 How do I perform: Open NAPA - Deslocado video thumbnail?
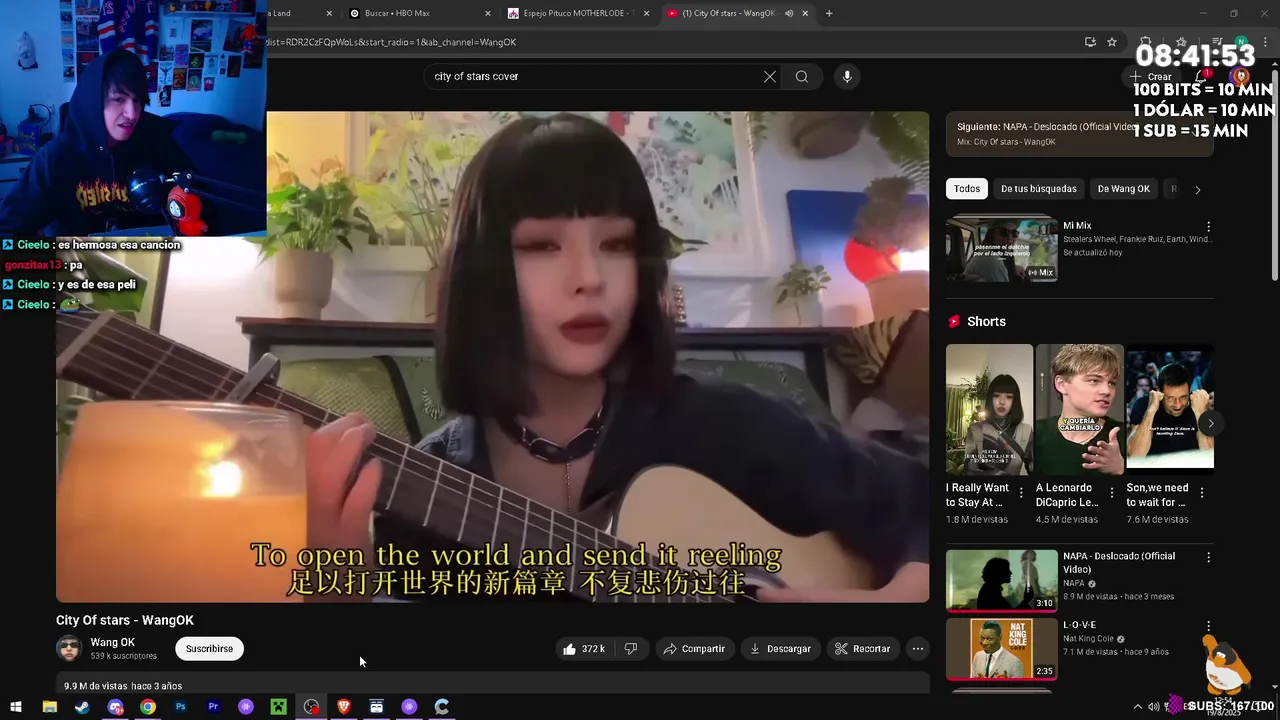point(1001,580)
